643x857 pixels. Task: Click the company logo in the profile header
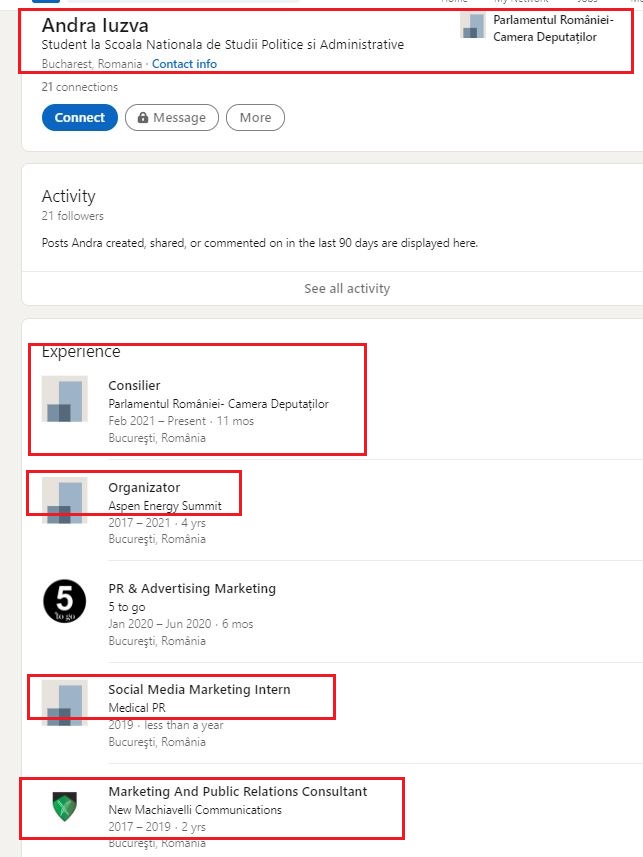pyautogui.click(x=473, y=26)
